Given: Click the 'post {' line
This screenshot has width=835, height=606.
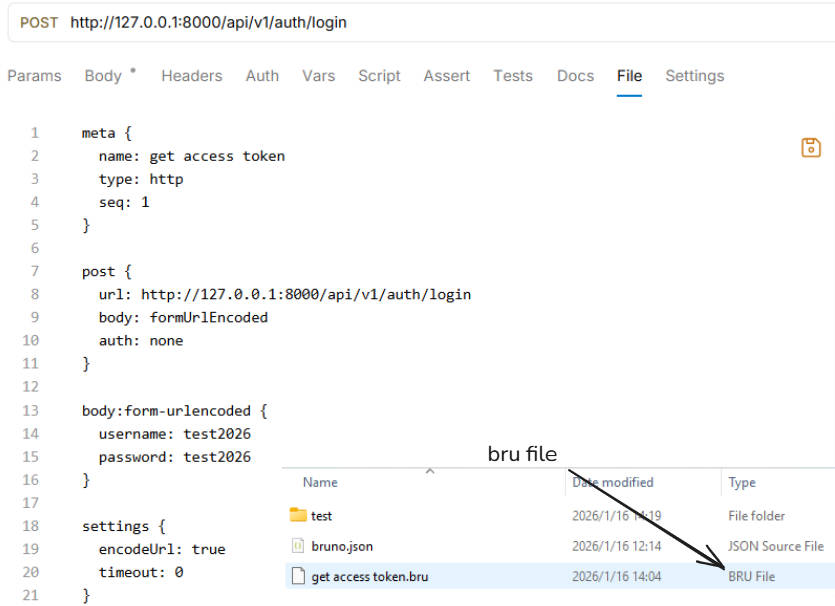Looking at the screenshot, I should coord(107,272).
